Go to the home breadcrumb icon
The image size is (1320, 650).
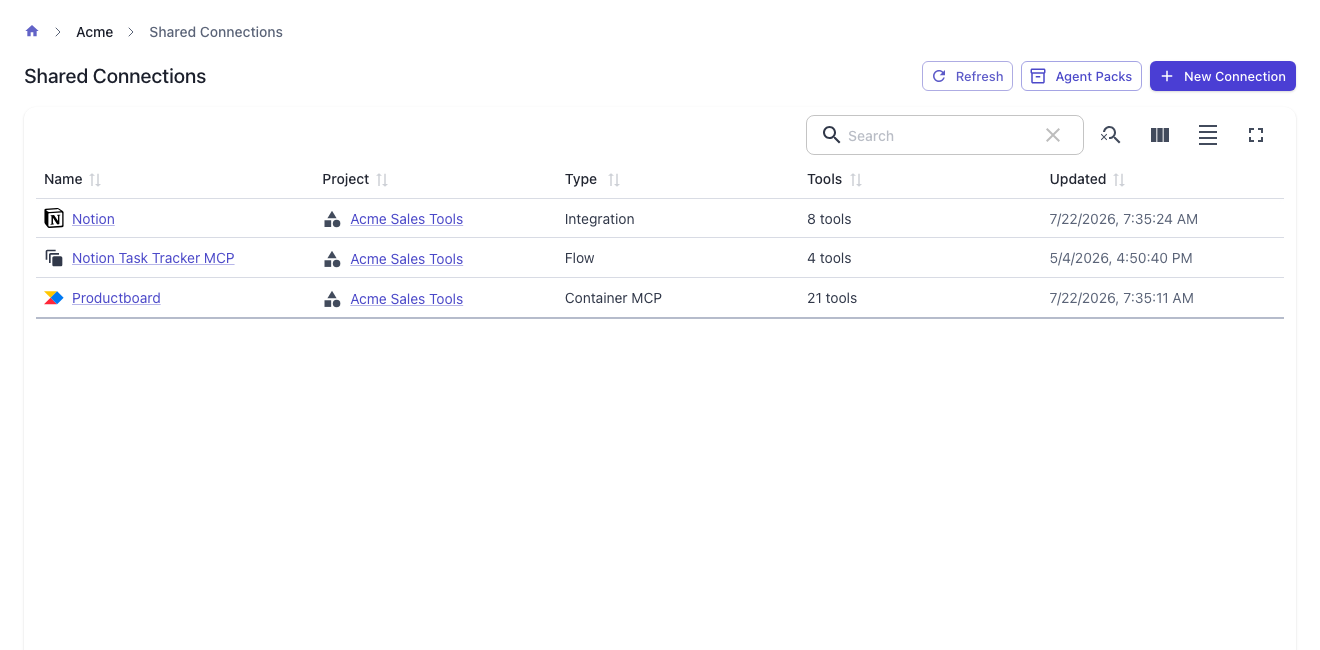point(32,31)
